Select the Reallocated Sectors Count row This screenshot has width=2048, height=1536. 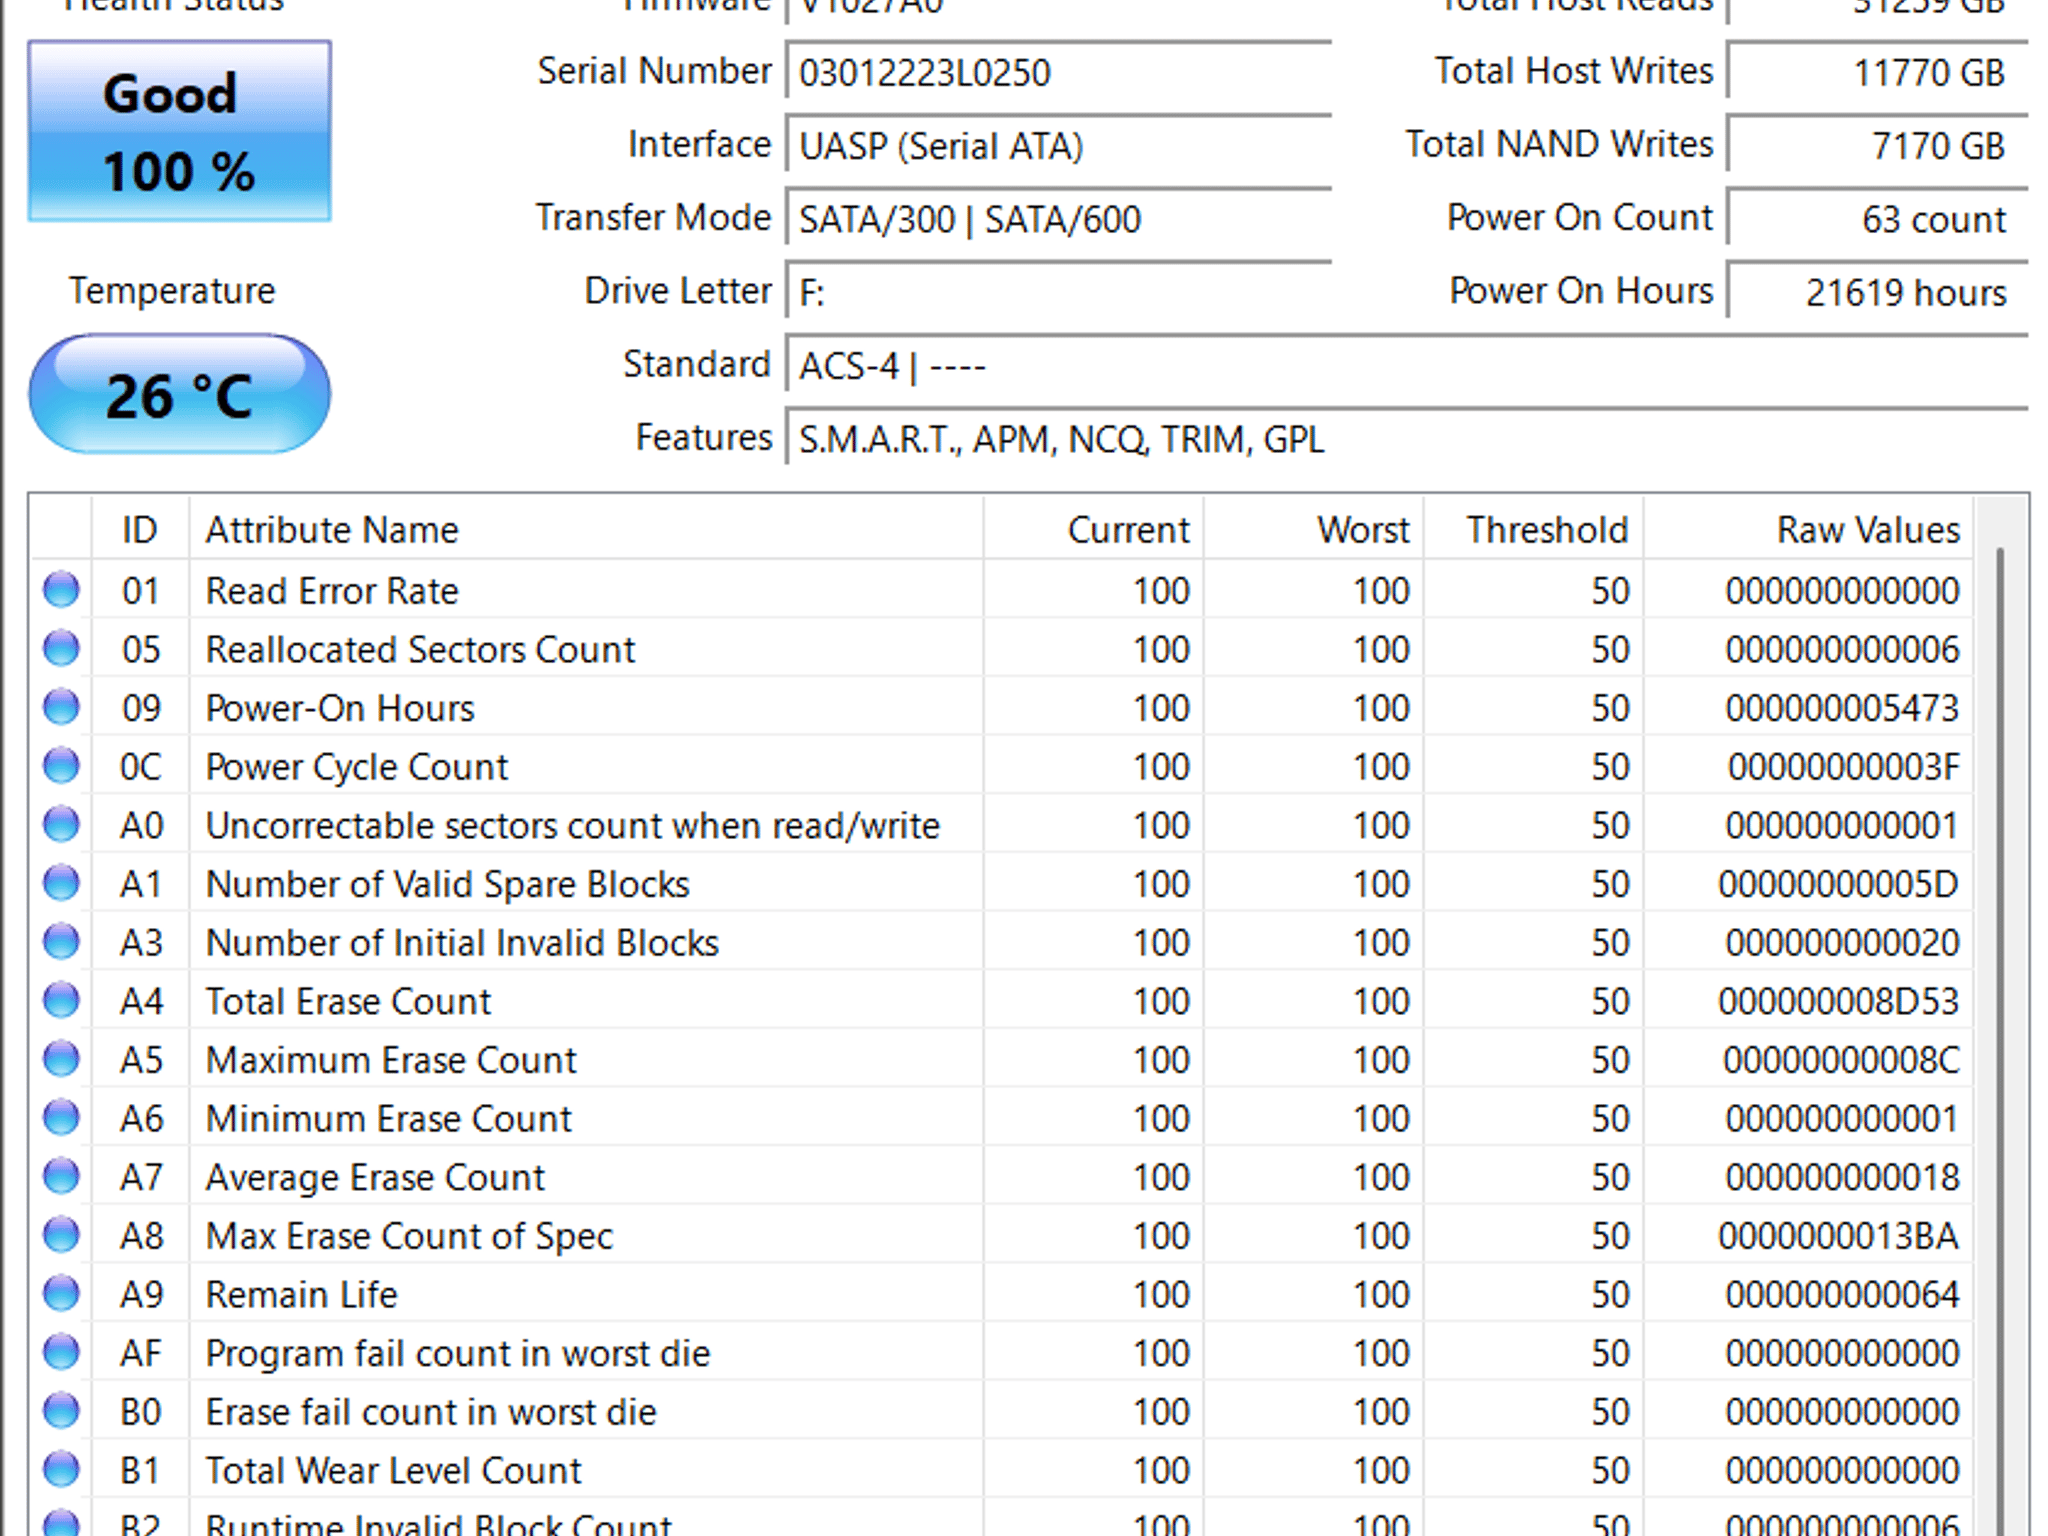[1002, 648]
